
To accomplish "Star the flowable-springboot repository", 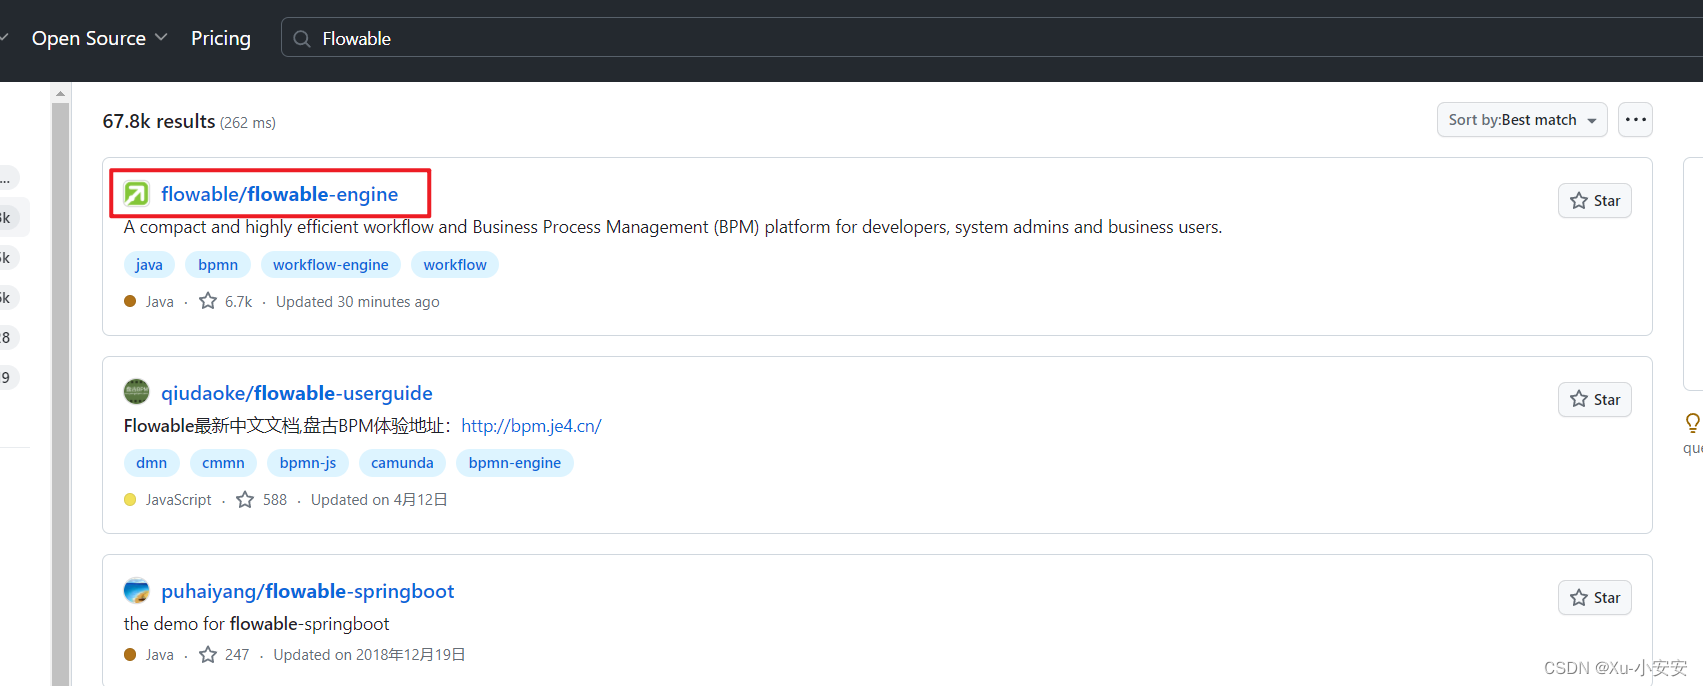I will coord(1594,598).
